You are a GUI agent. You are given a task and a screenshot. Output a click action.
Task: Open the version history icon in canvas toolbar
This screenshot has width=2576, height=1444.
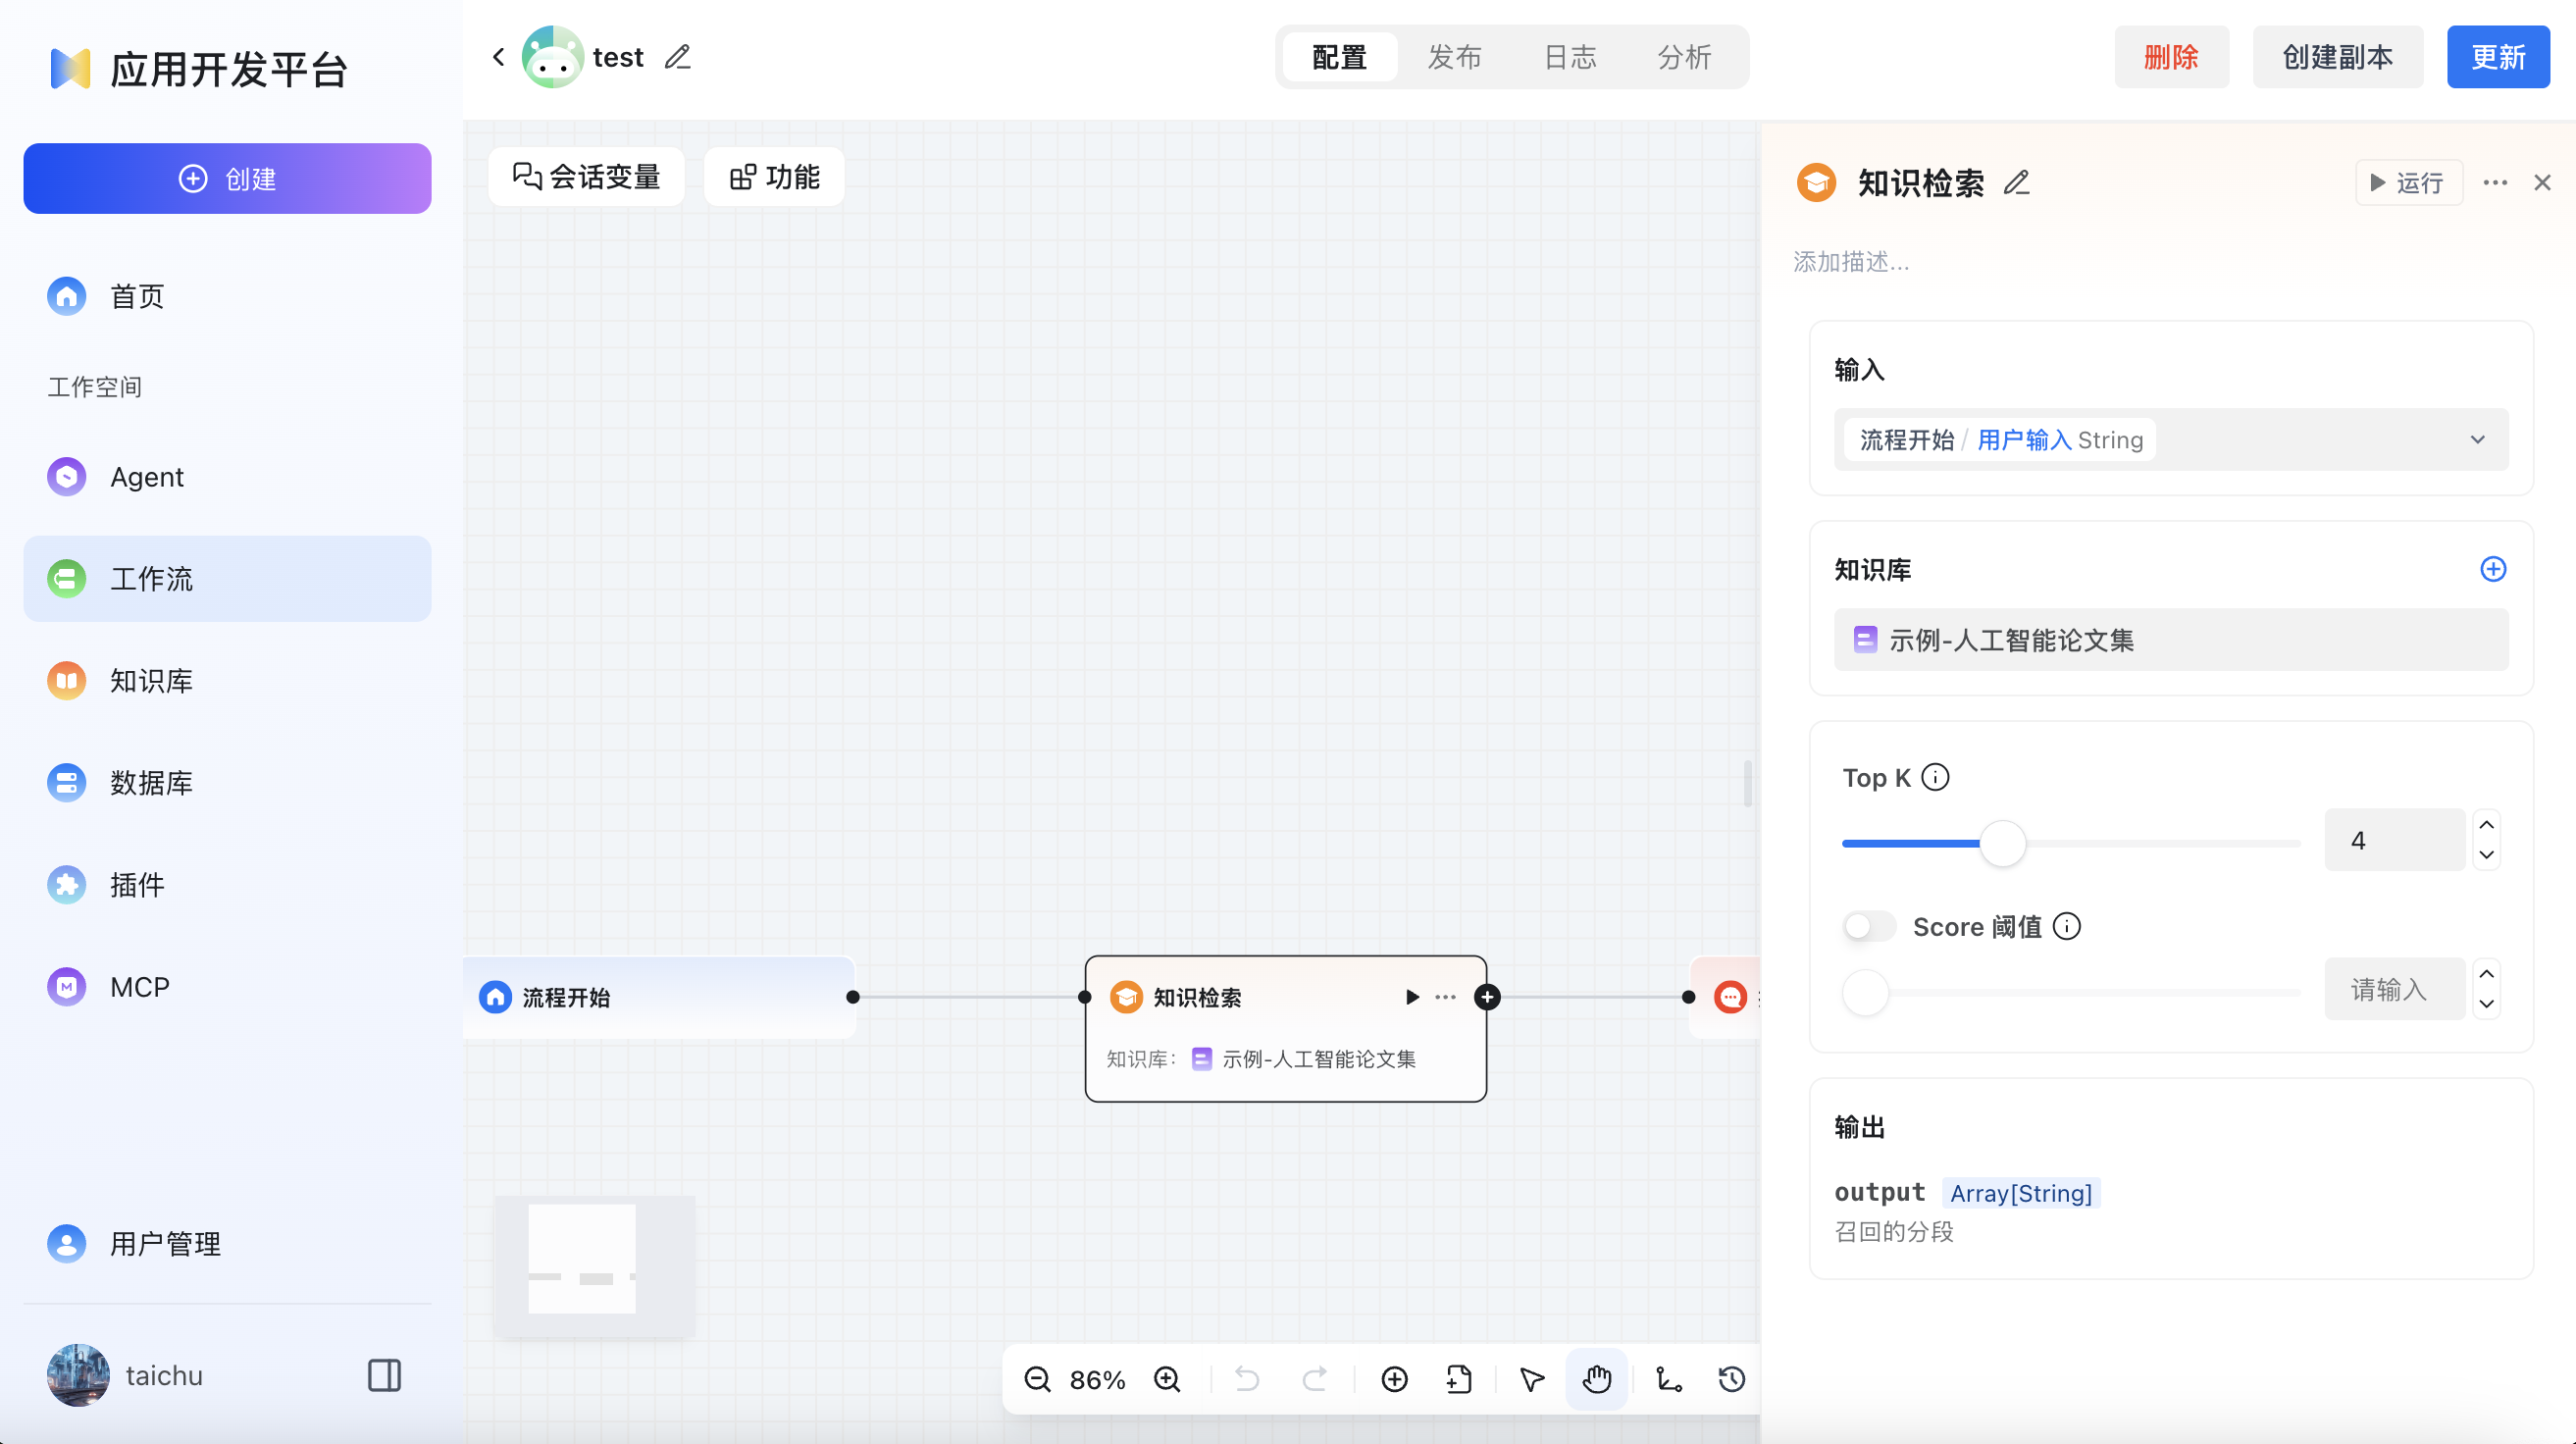pos(1733,1379)
